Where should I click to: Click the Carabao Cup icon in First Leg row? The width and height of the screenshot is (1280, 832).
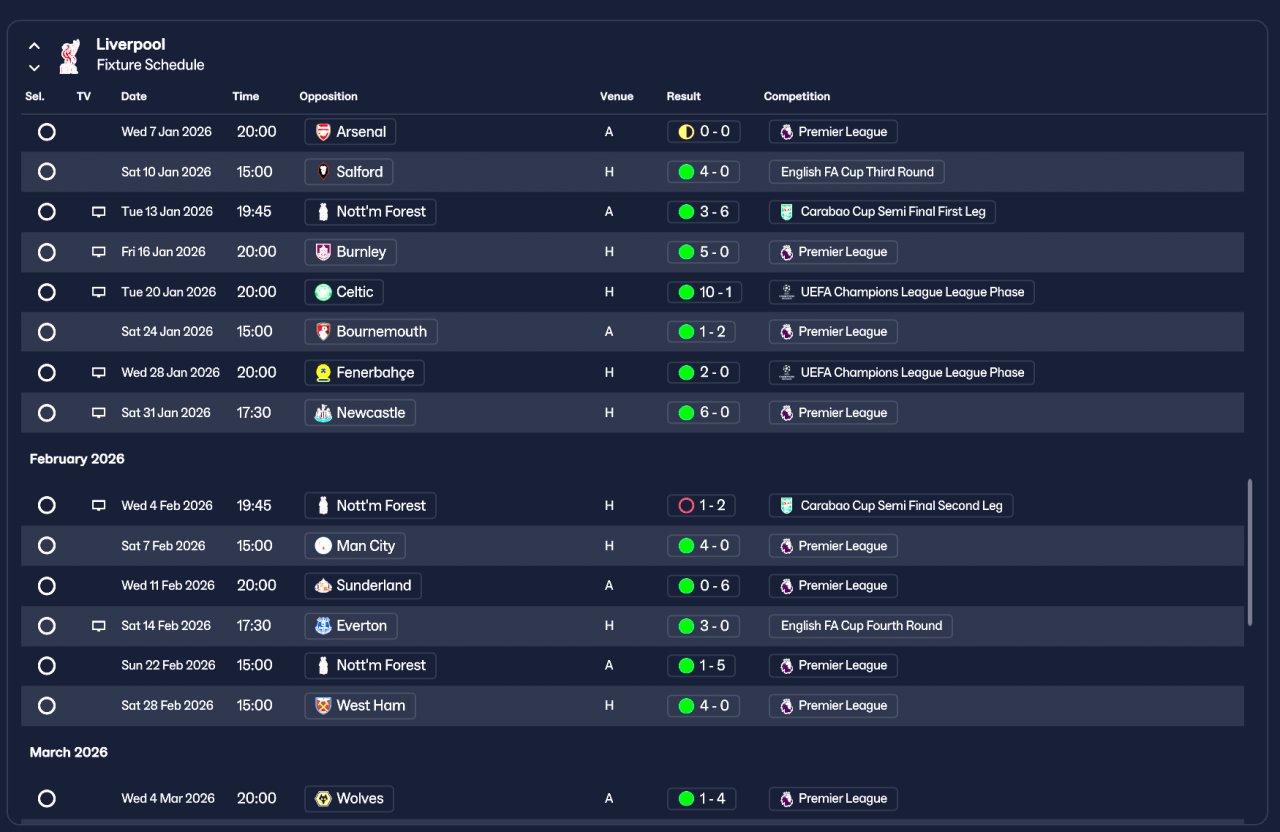tap(787, 212)
